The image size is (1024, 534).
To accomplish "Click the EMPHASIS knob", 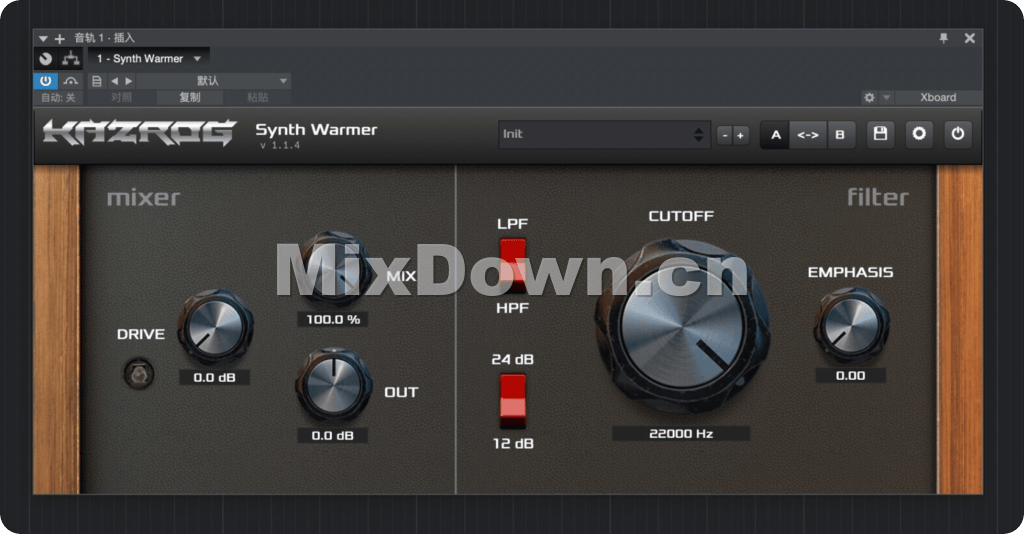I will (x=851, y=325).
